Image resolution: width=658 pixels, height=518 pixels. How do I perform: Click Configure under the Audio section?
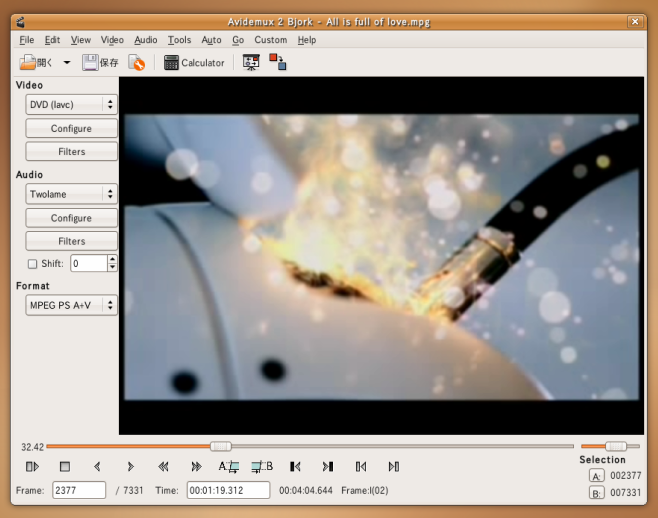71,218
